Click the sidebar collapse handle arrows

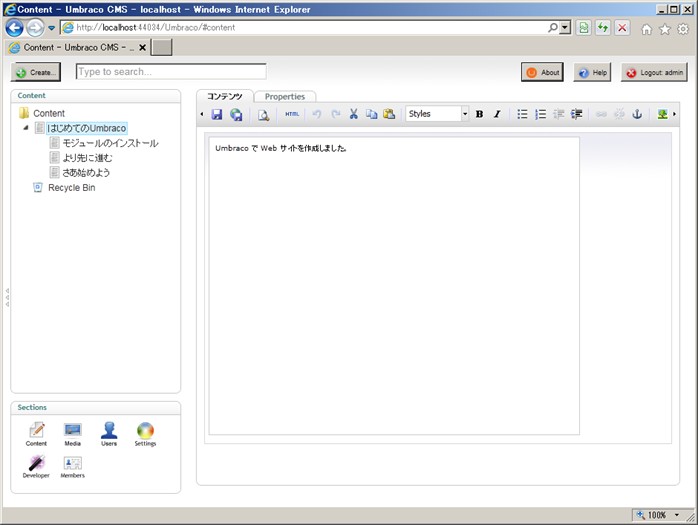pyautogui.click(x=7, y=297)
